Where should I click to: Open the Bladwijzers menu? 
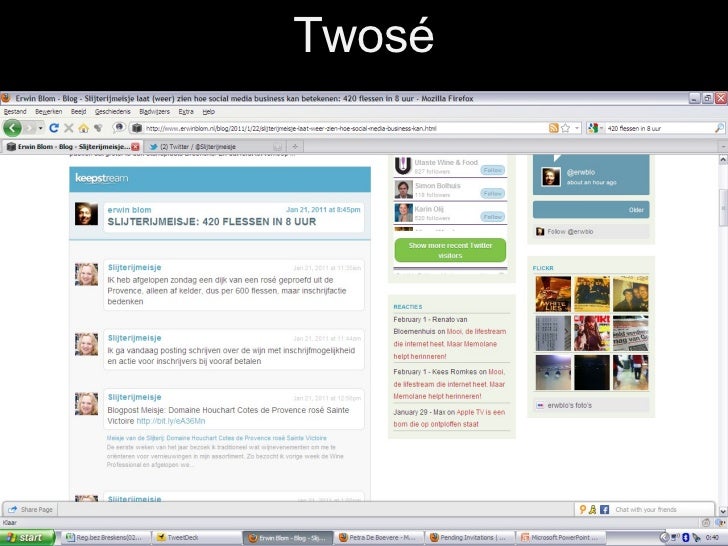pyautogui.click(x=155, y=112)
